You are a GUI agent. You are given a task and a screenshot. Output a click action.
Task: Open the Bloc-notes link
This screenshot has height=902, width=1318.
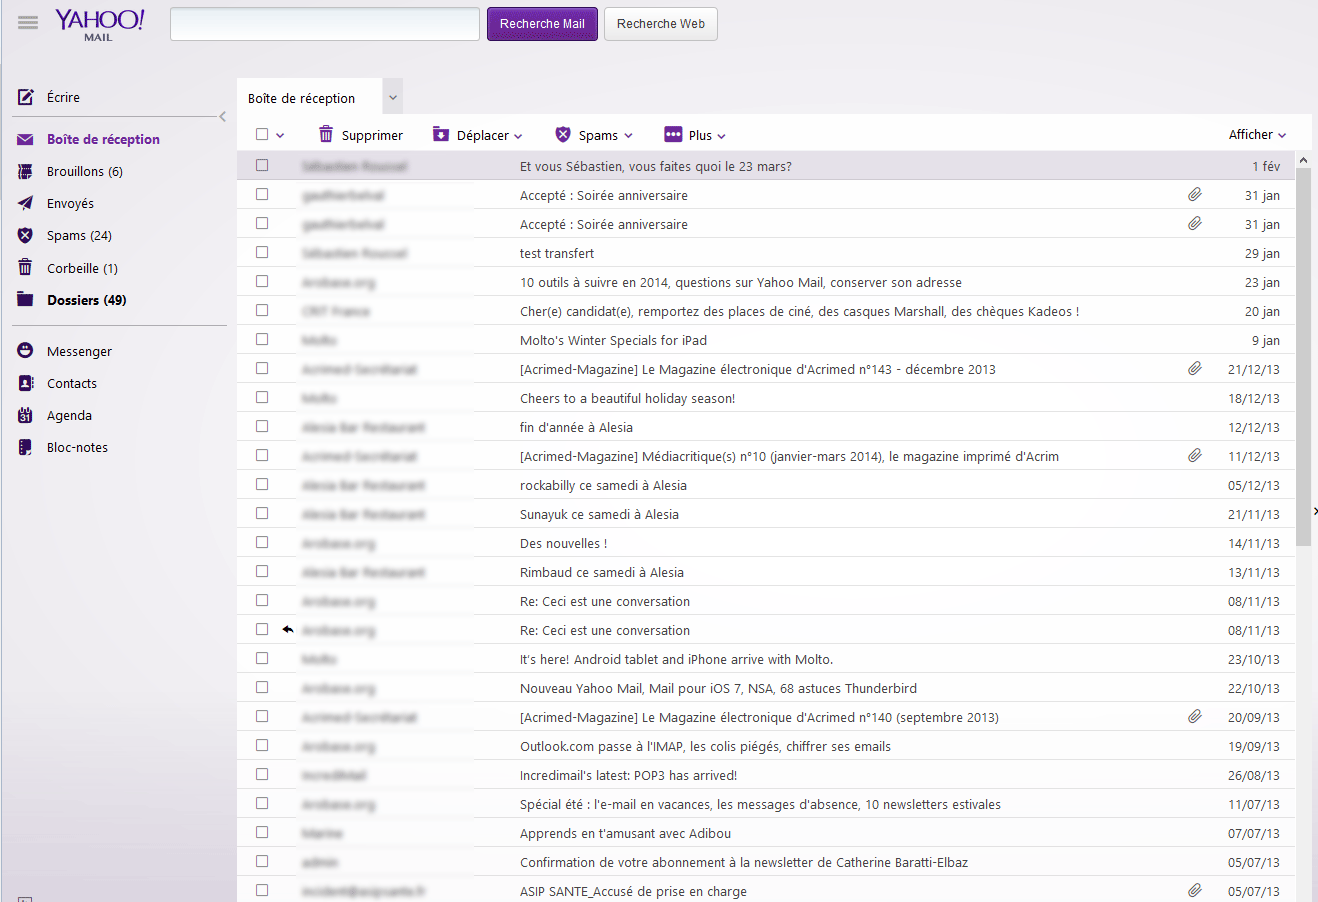click(x=77, y=447)
